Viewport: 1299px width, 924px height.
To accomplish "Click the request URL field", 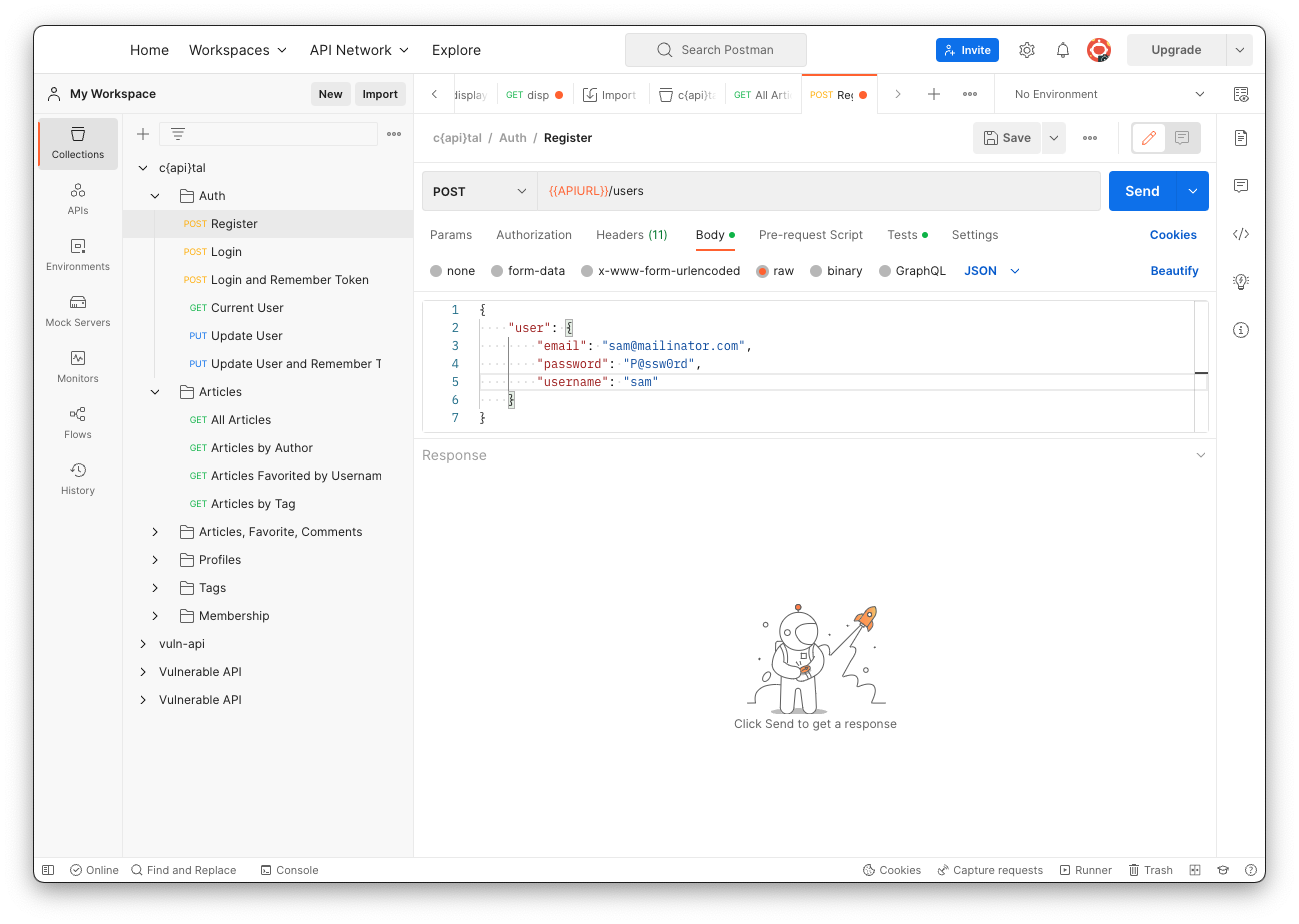I will point(819,191).
